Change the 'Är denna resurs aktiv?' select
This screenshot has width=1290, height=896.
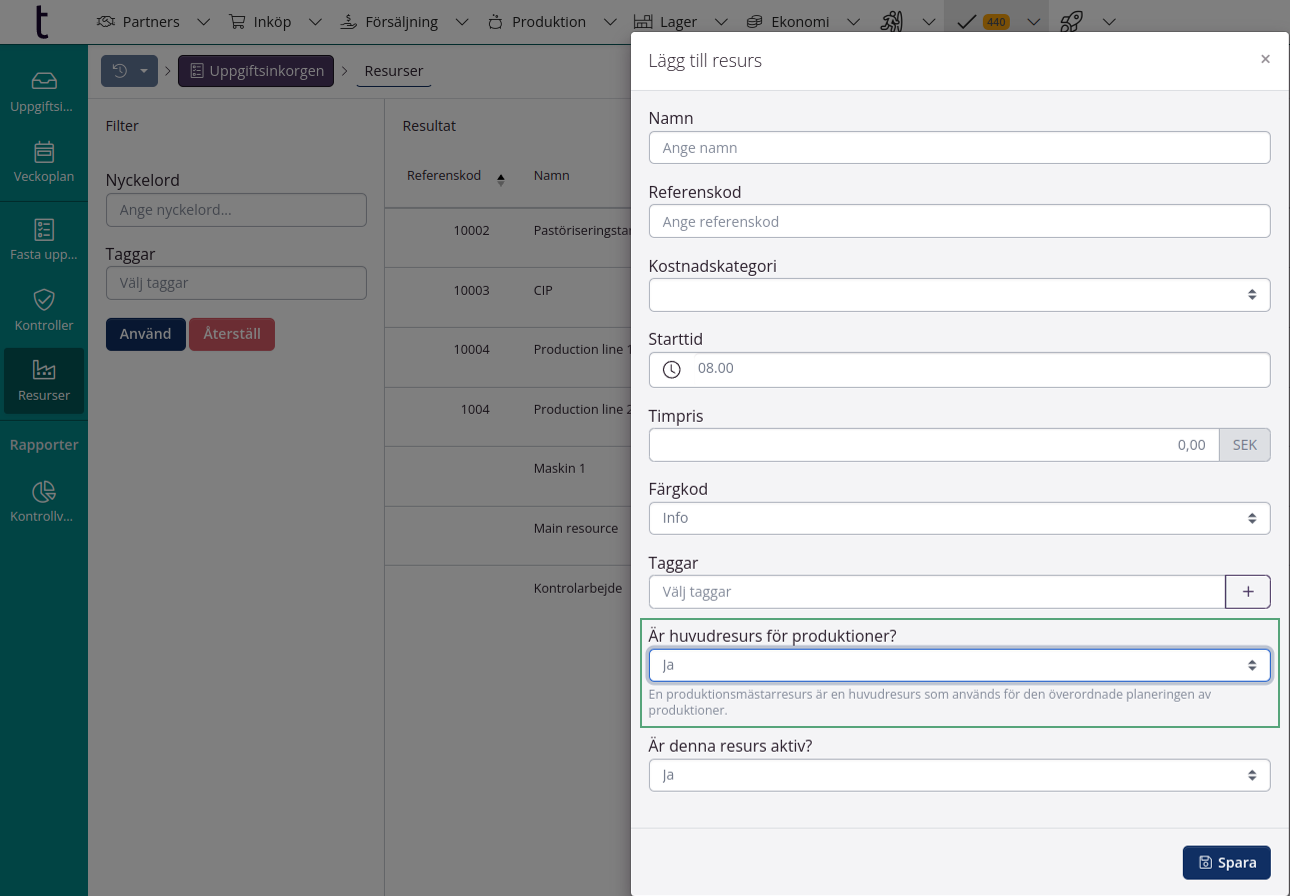coord(959,775)
